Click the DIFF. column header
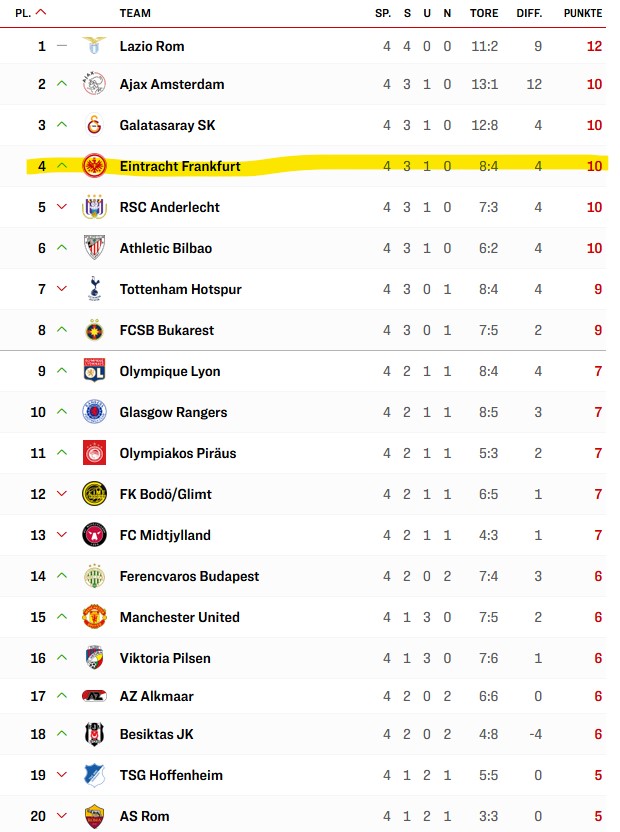 point(529,13)
